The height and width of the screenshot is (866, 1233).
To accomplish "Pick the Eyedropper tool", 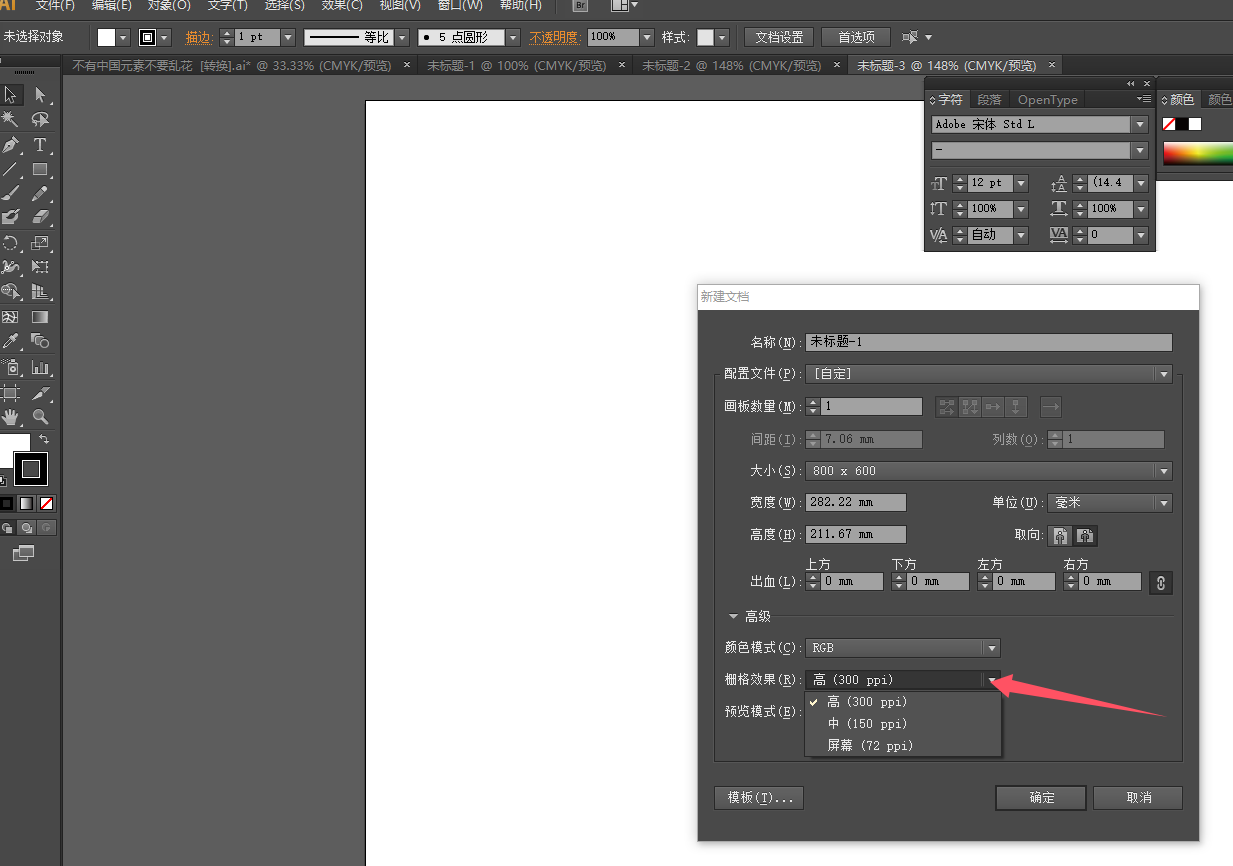I will (x=12, y=341).
